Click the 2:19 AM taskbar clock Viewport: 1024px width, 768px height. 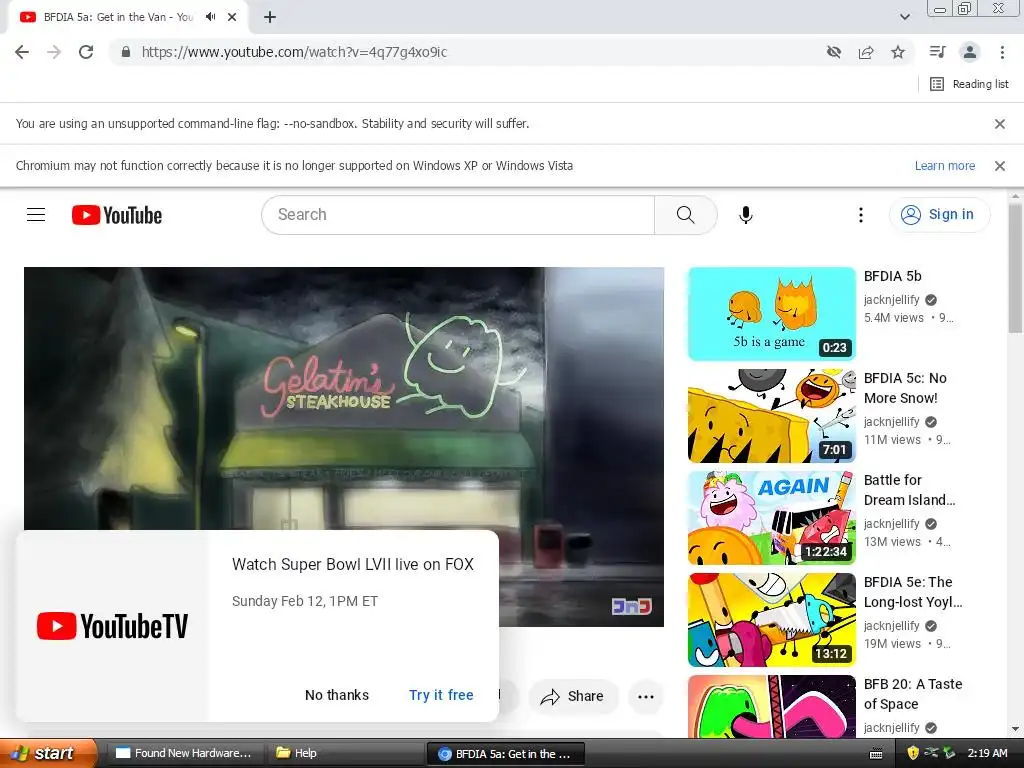click(x=987, y=753)
